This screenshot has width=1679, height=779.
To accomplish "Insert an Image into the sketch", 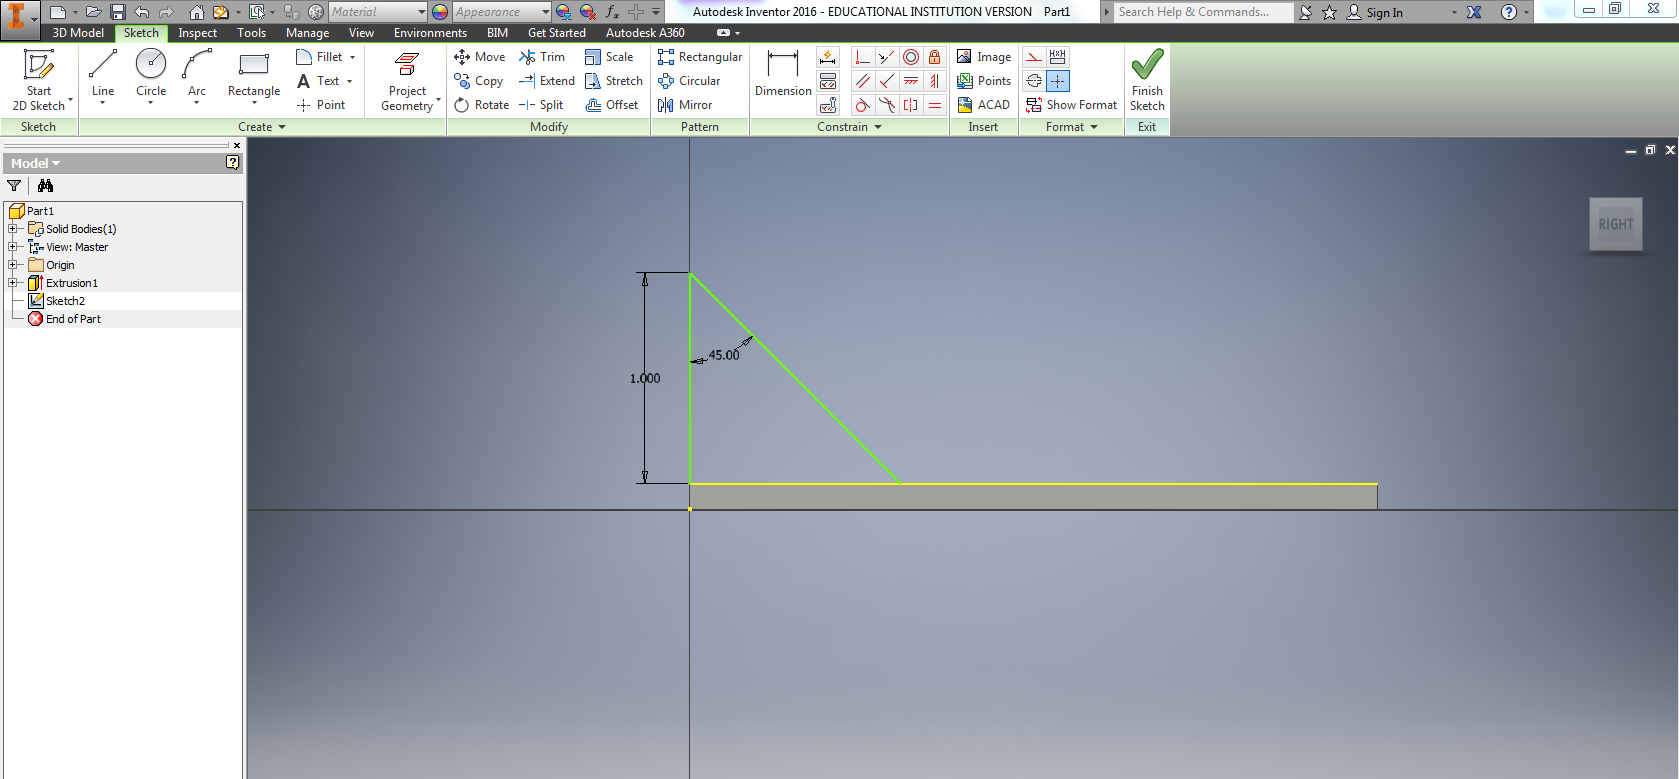I will click(984, 57).
